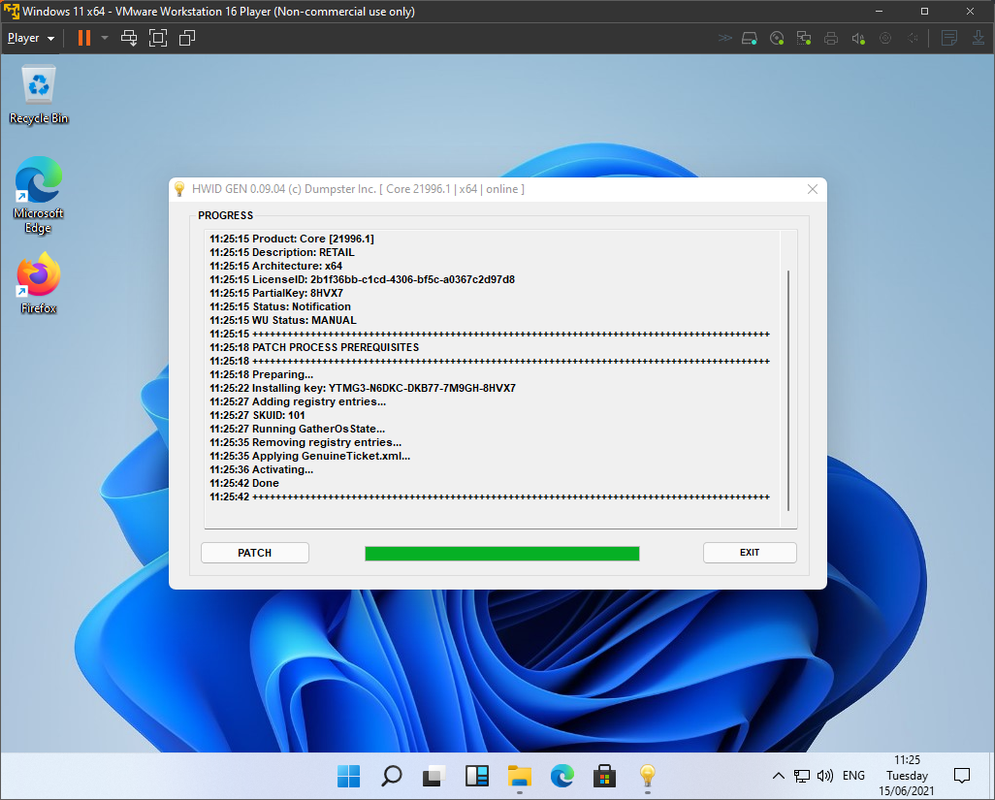Image resolution: width=995 pixels, height=800 pixels.
Task: Open the Player menu dropdown
Action: (x=30, y=38)
